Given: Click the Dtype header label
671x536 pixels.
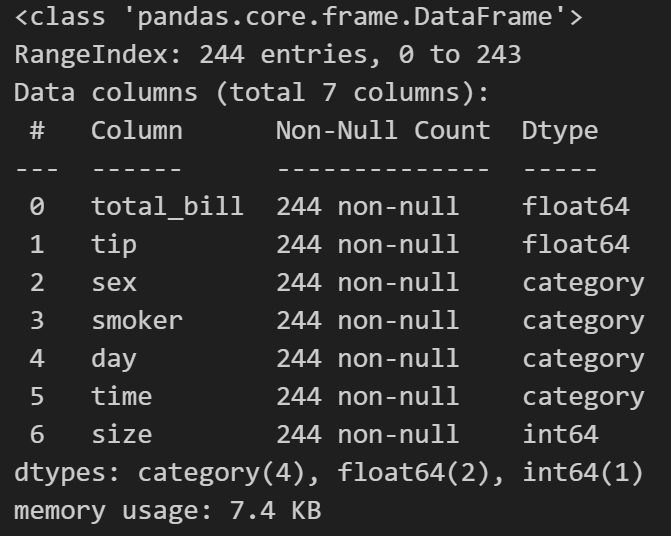Looking at the screenshot, I should (x=560, y=131).
